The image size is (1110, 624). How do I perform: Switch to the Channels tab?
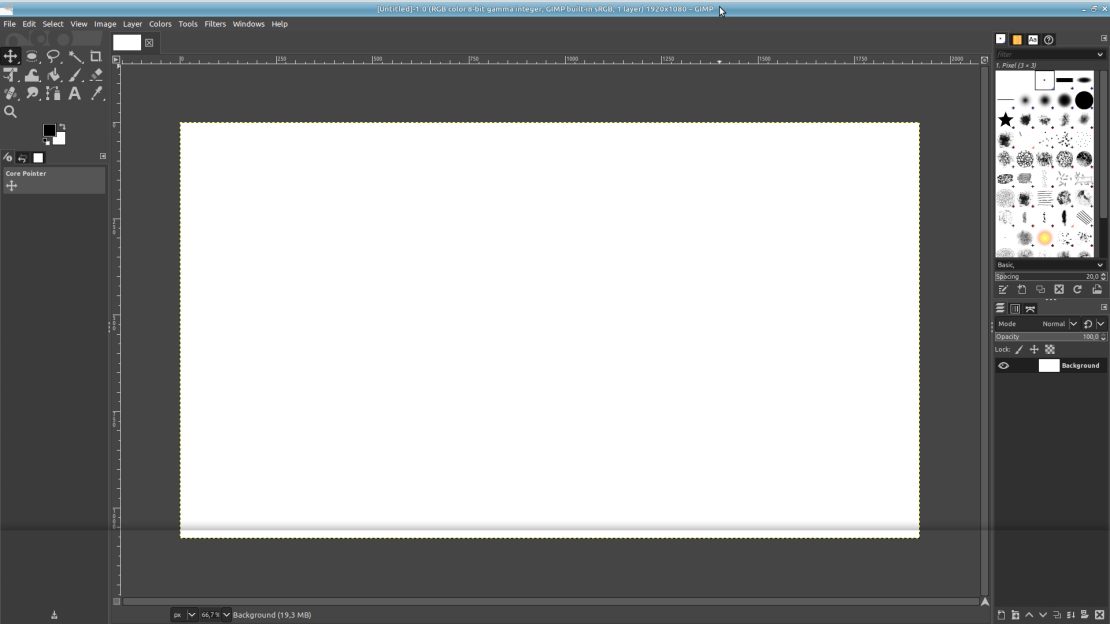pyautogui.click(x=1017, y=308)
